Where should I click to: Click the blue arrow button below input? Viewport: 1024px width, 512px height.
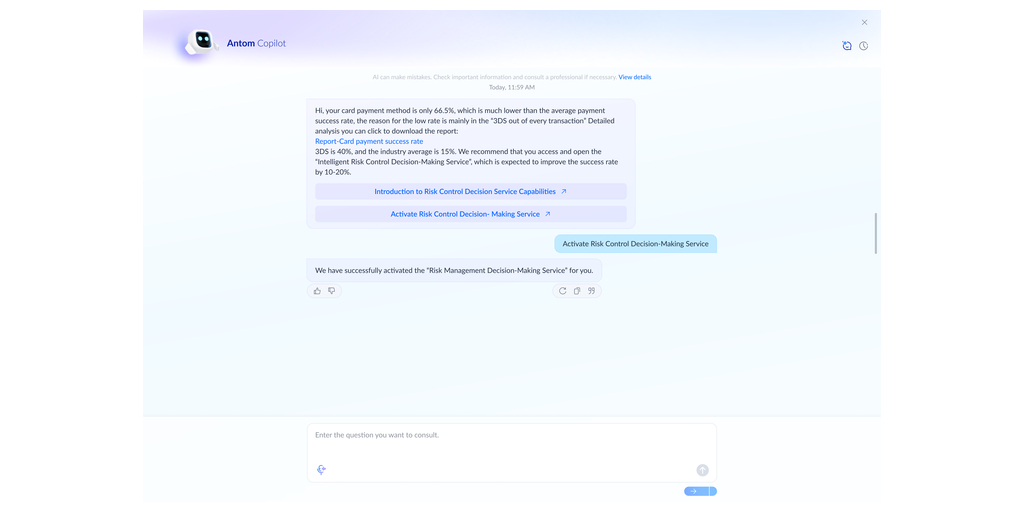click(x=695, y=491)
